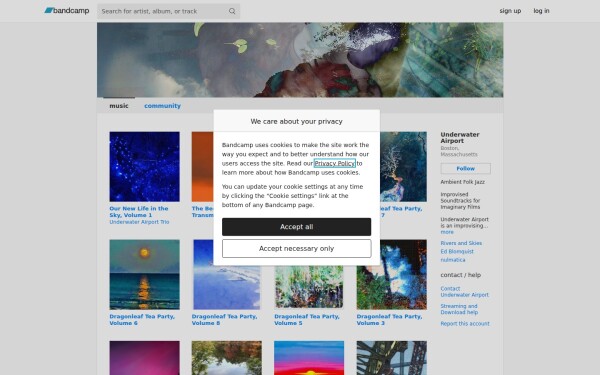Open the striped sunset album cover
The image size is (600, 375).
coord(309,358)
